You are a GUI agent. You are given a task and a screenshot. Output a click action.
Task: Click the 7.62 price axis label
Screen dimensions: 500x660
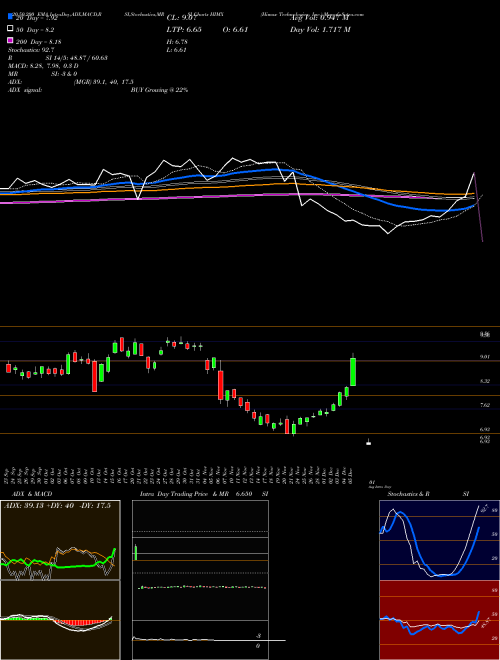click(484, 405)
